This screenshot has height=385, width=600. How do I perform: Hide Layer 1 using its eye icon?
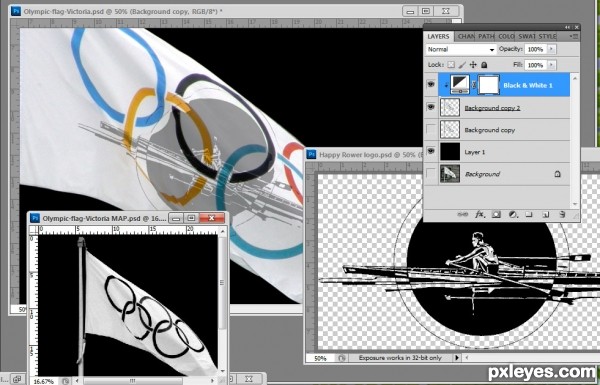tap(431, 151)
